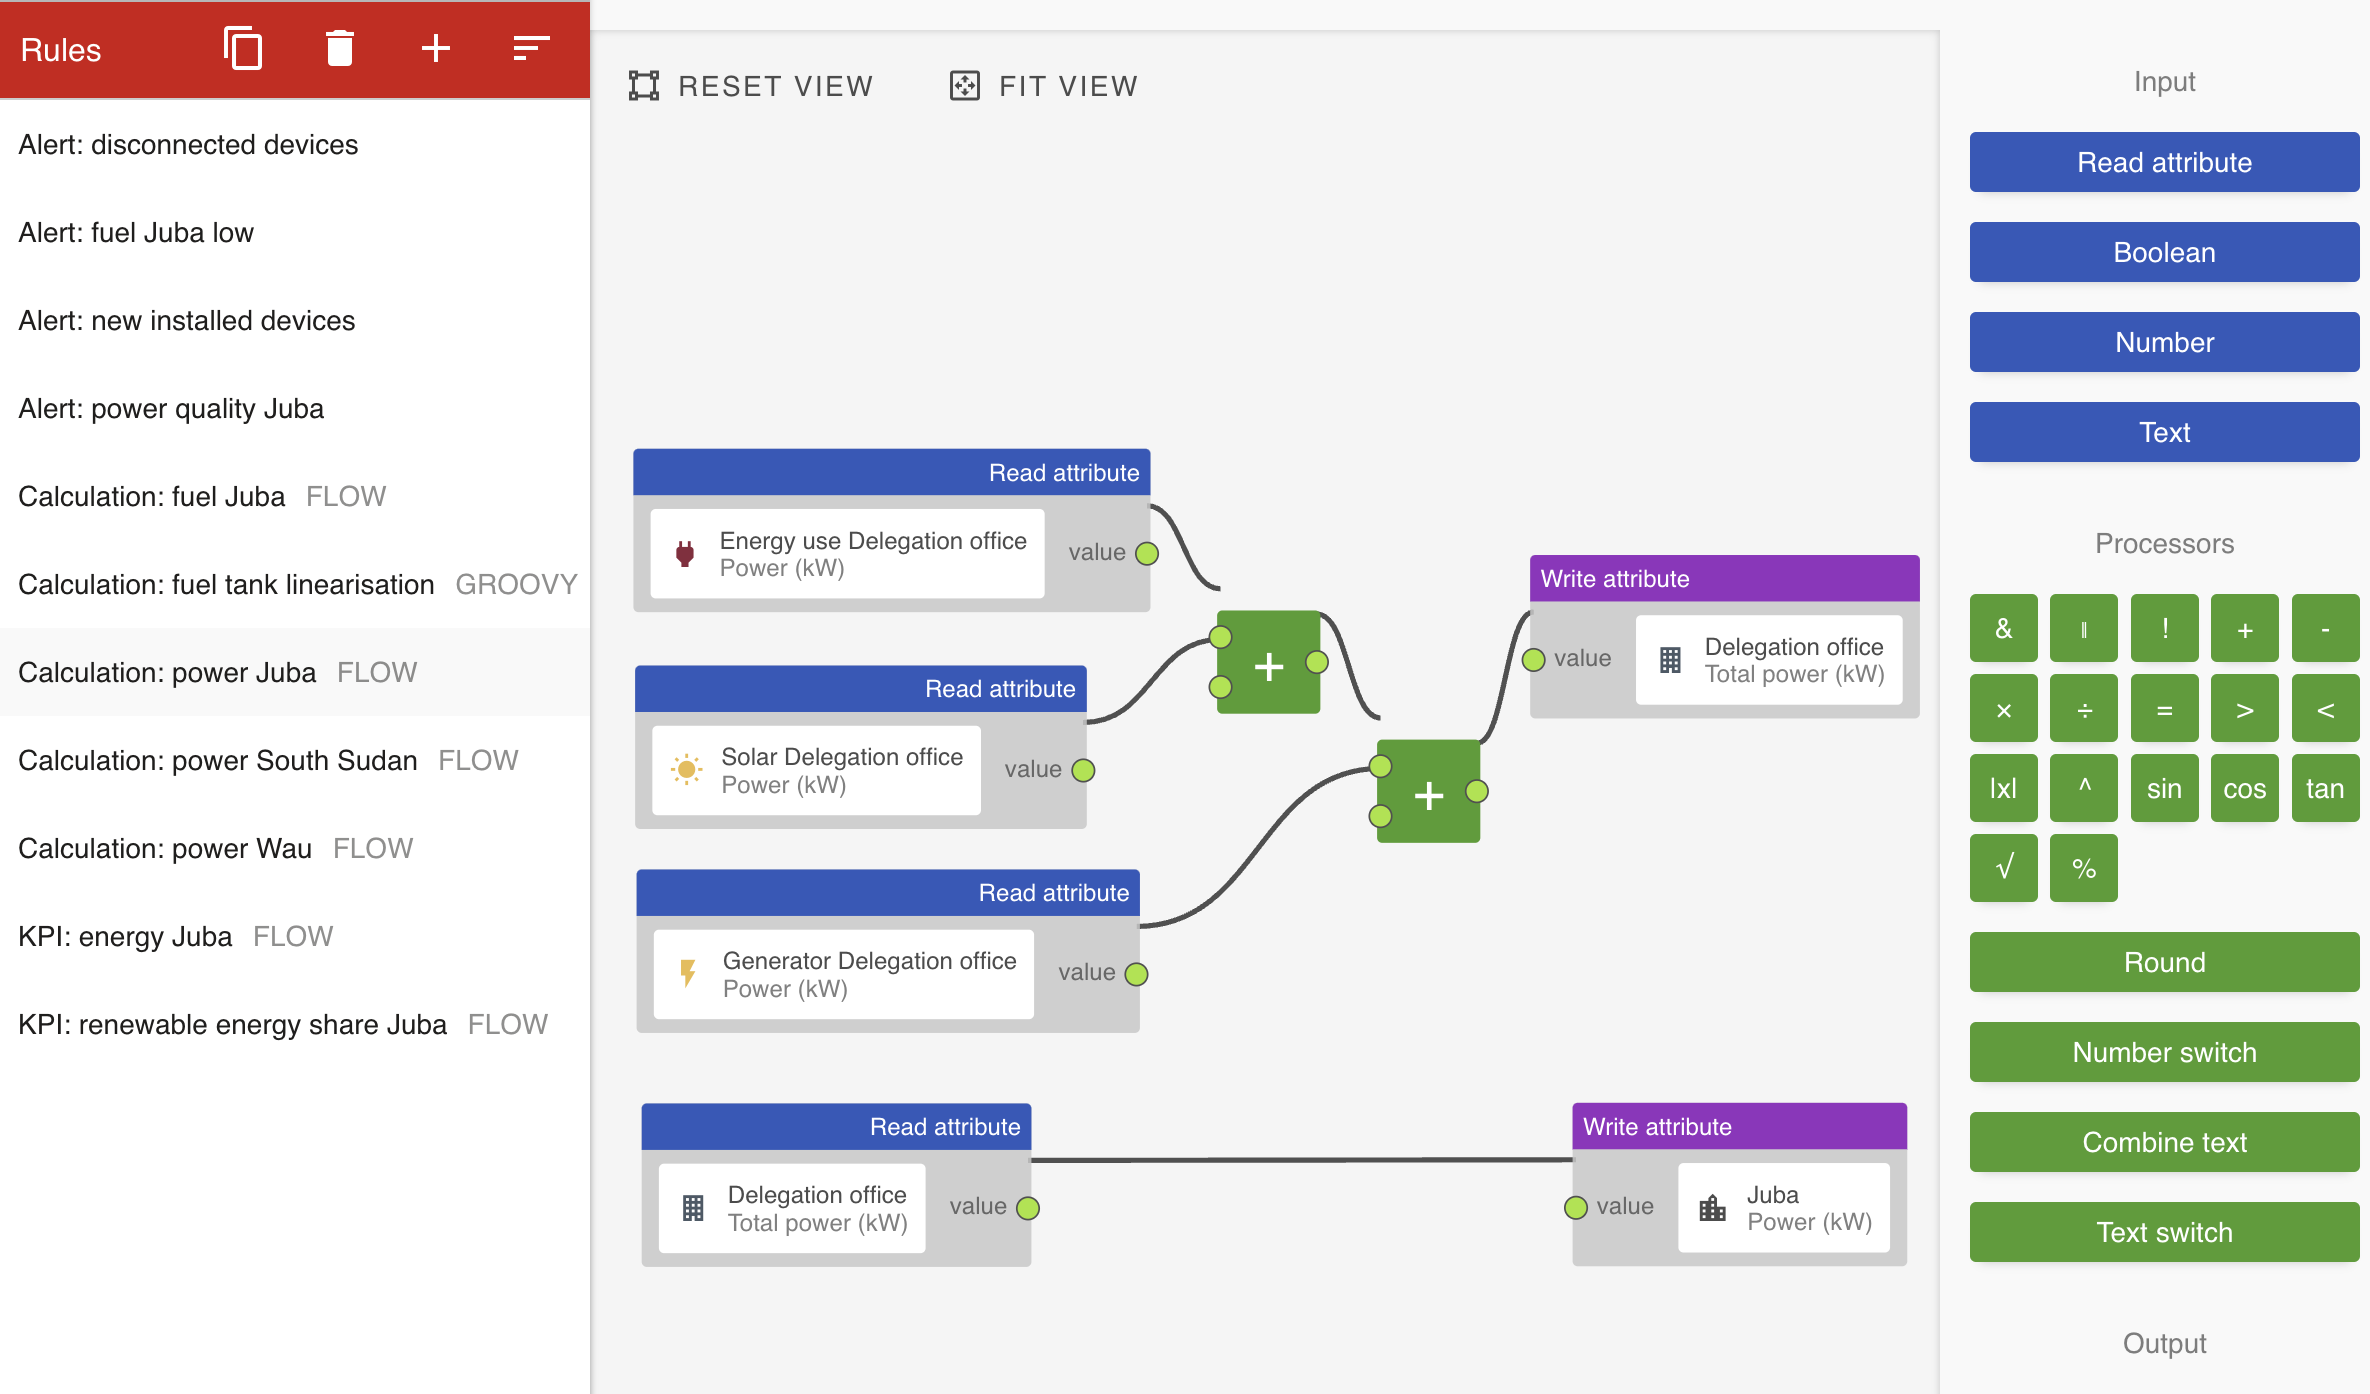Click the value input port on Juba Power write node

(1576, 1206)
